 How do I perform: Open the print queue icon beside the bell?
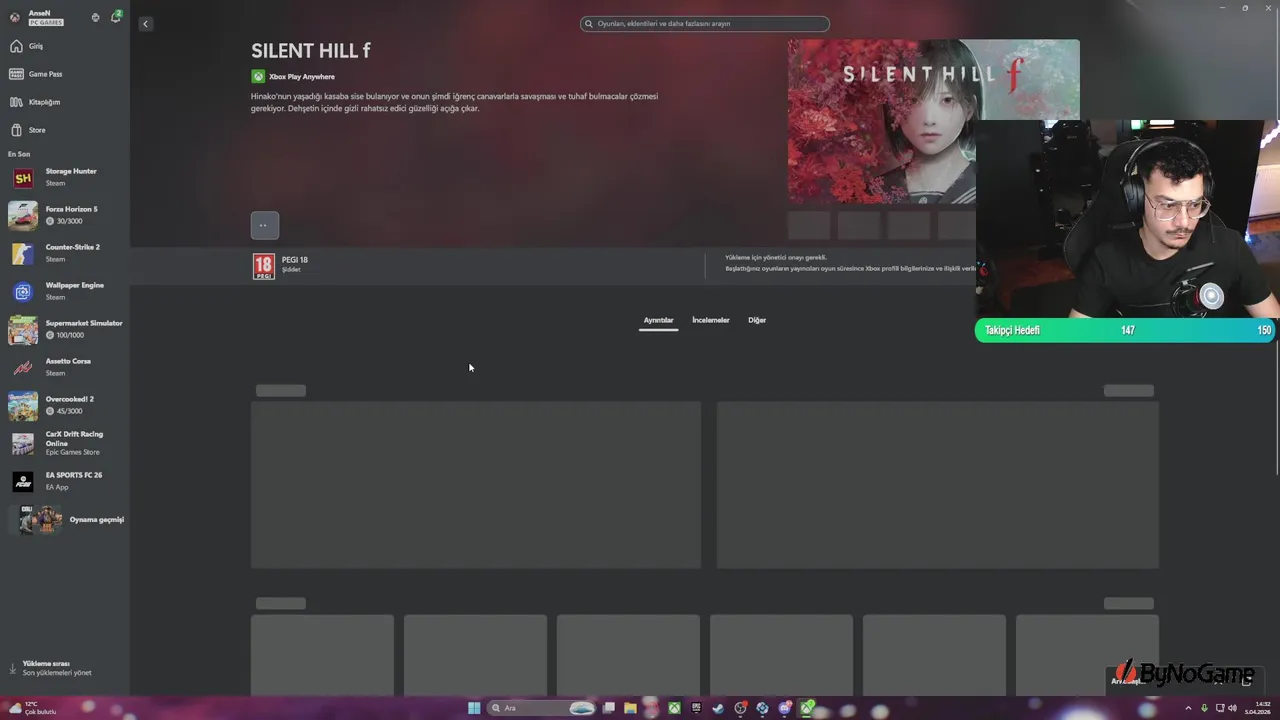click(x=95, y=17)
